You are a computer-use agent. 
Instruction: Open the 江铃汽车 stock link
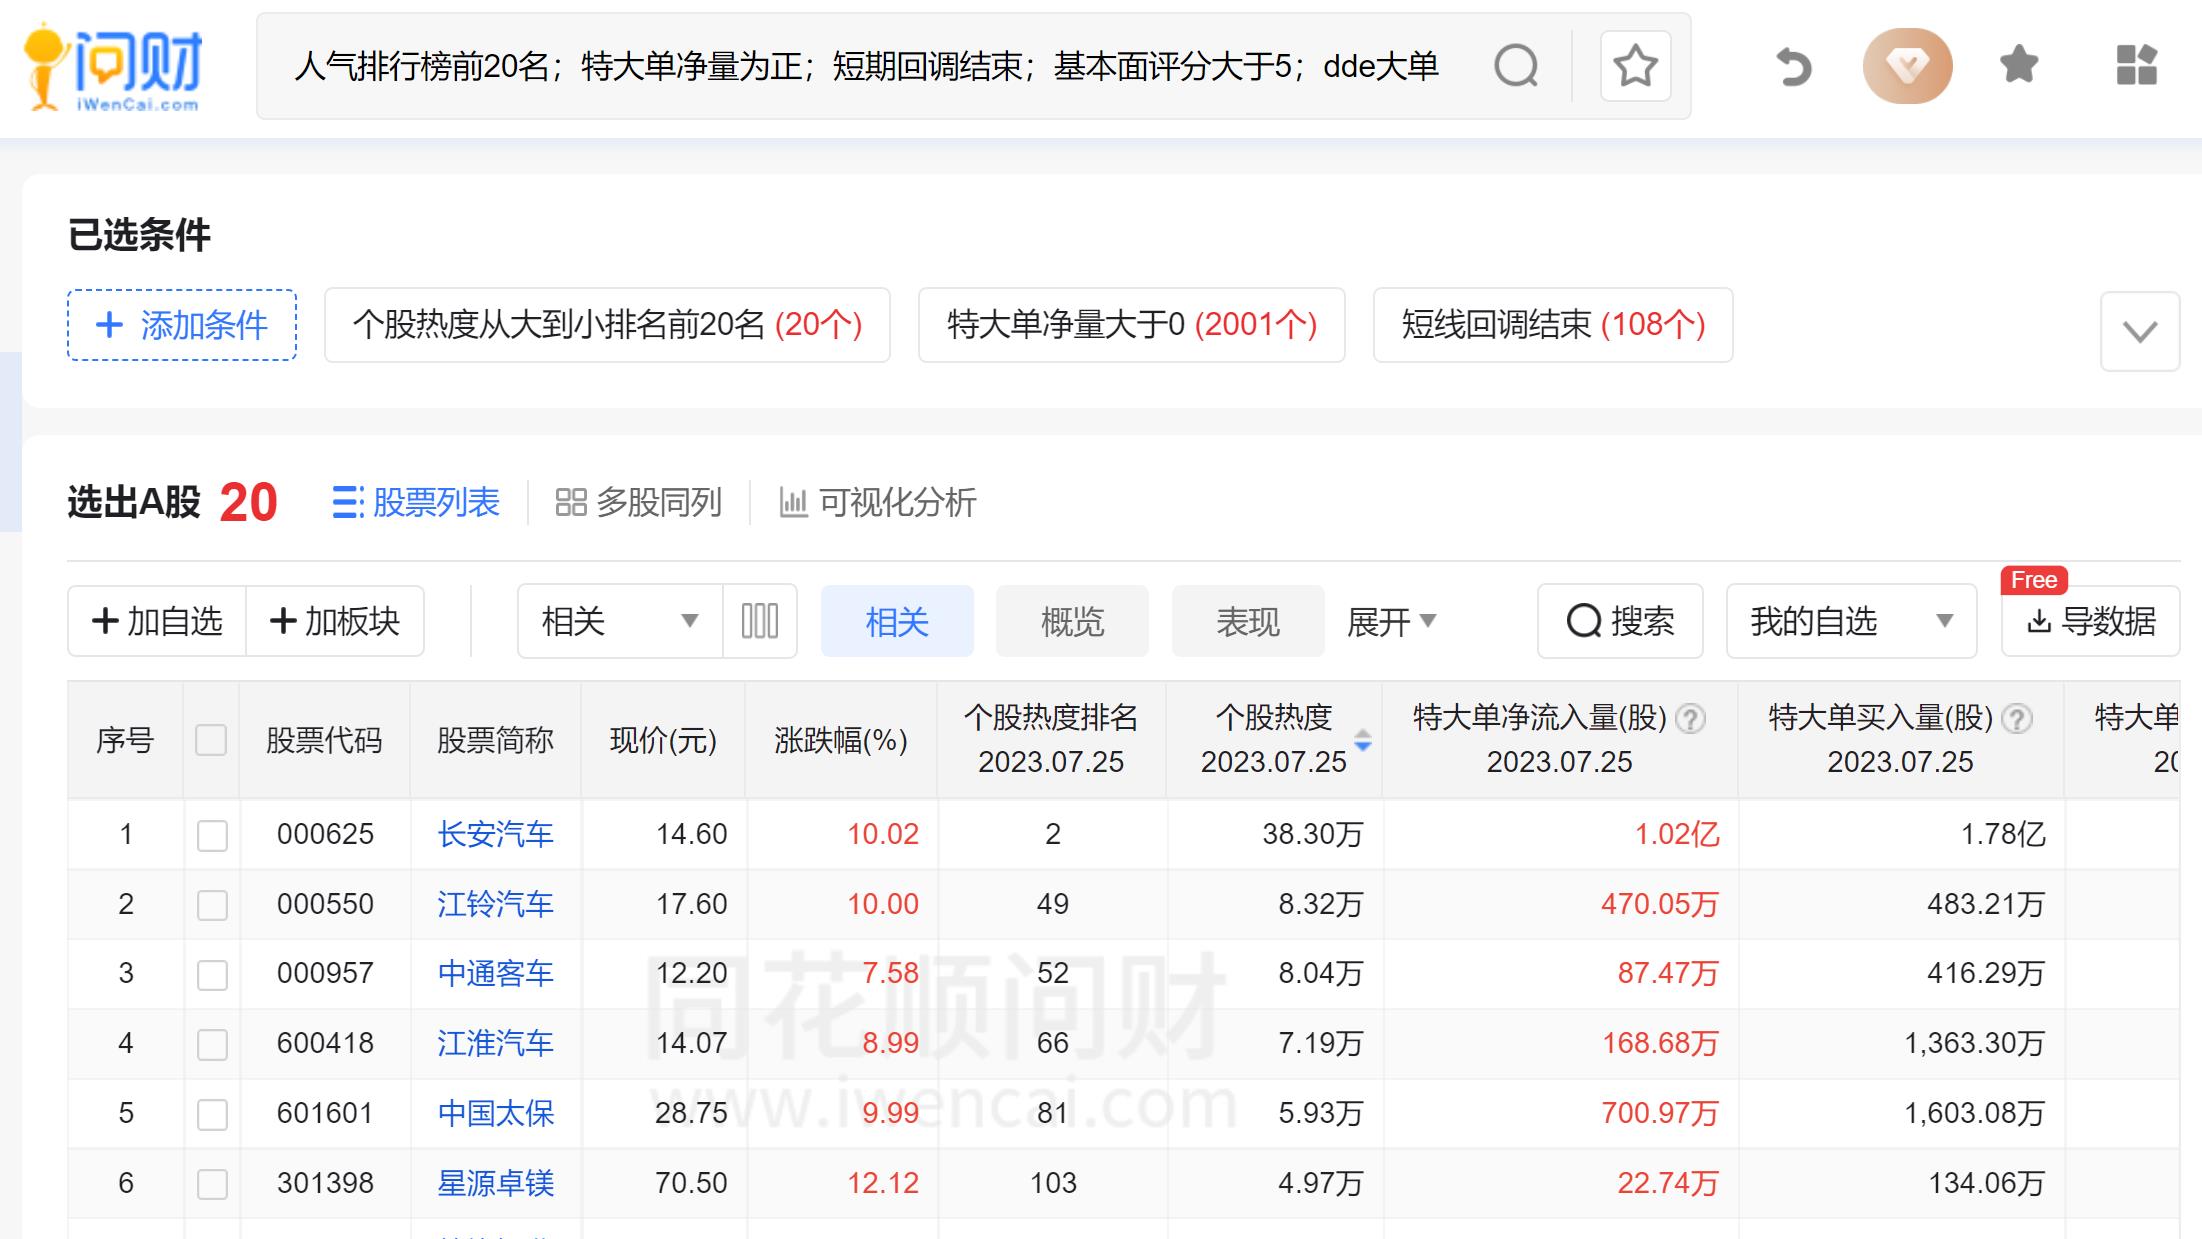click(x=495, y=904)
